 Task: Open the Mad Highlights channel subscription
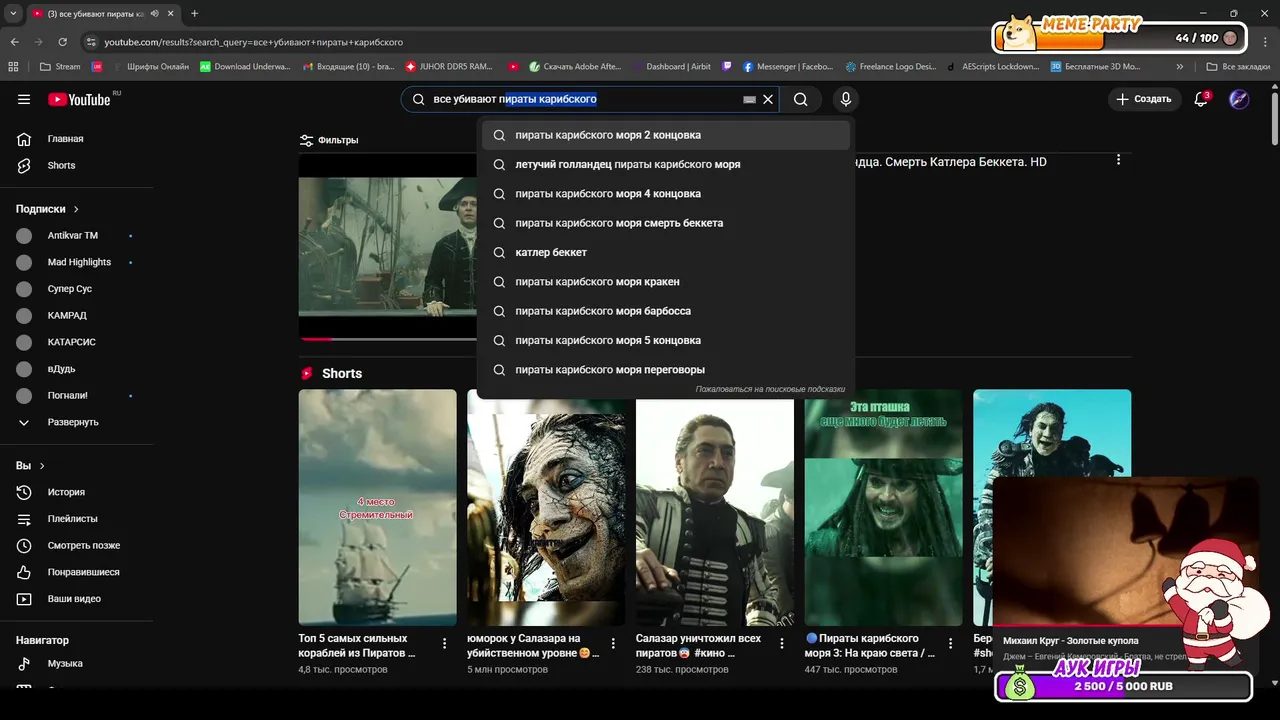tap(79, 262)
